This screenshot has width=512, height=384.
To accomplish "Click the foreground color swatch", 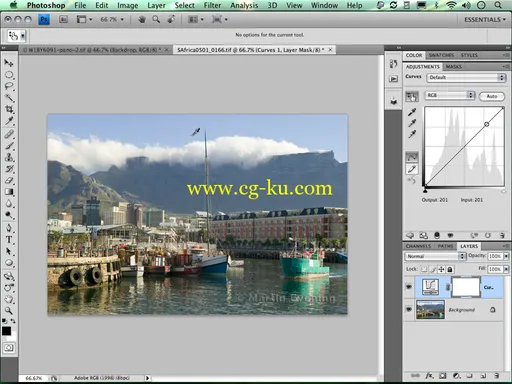I will coord(6,331).
